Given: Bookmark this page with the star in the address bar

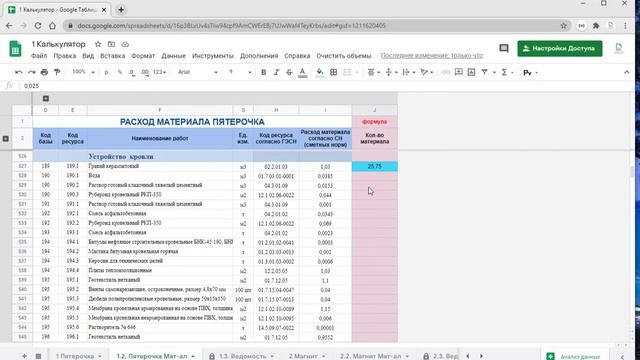Looking at the screenshot, I should coord(564,26).
